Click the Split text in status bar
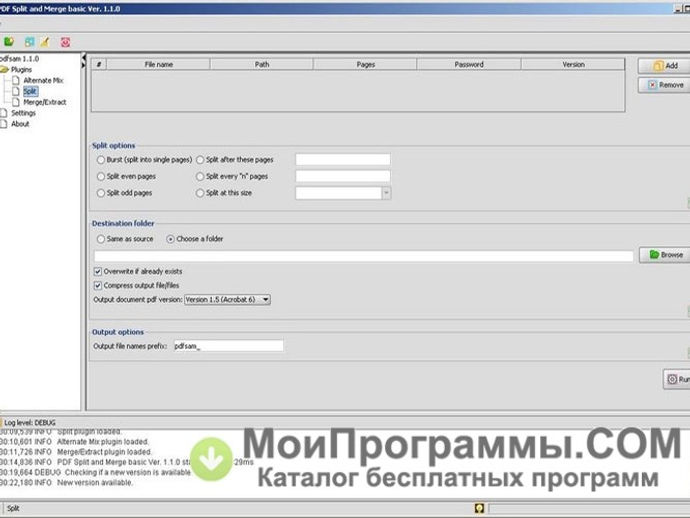Viewport: 690px width, 518px height. [x=13, y=508]
